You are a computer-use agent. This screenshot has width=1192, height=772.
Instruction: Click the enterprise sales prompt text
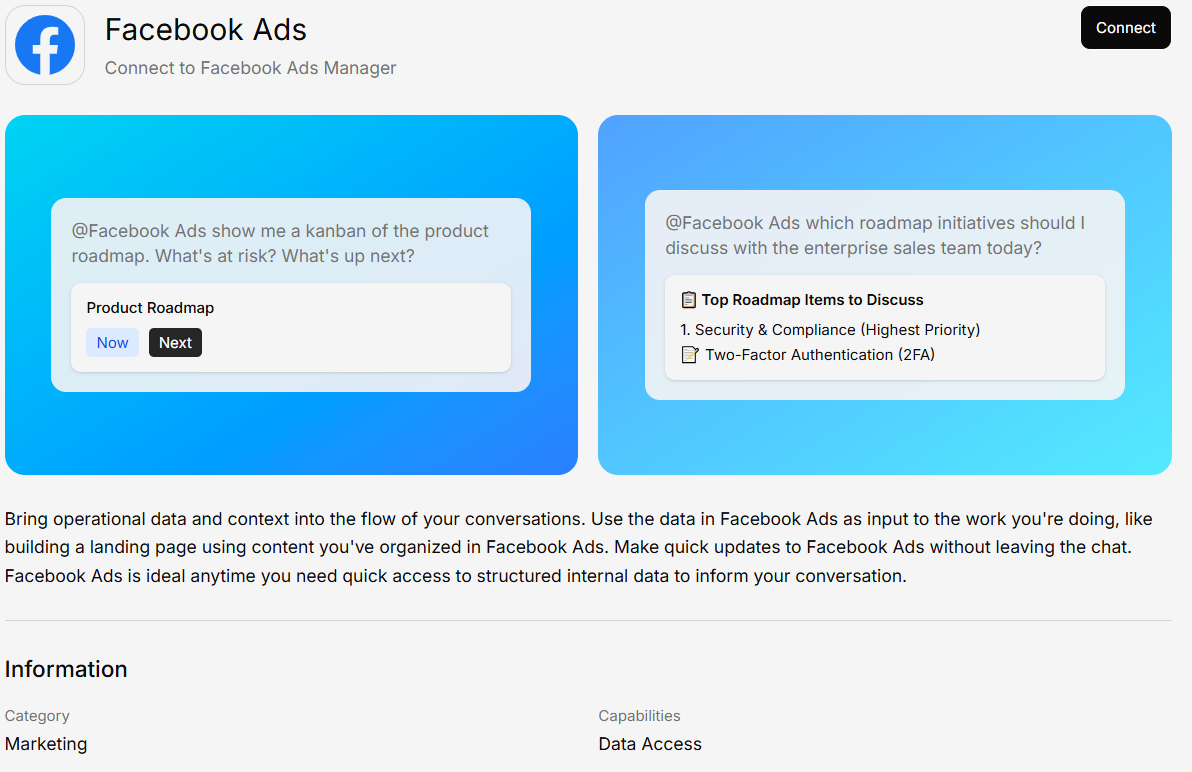click(x=875, y=235)
